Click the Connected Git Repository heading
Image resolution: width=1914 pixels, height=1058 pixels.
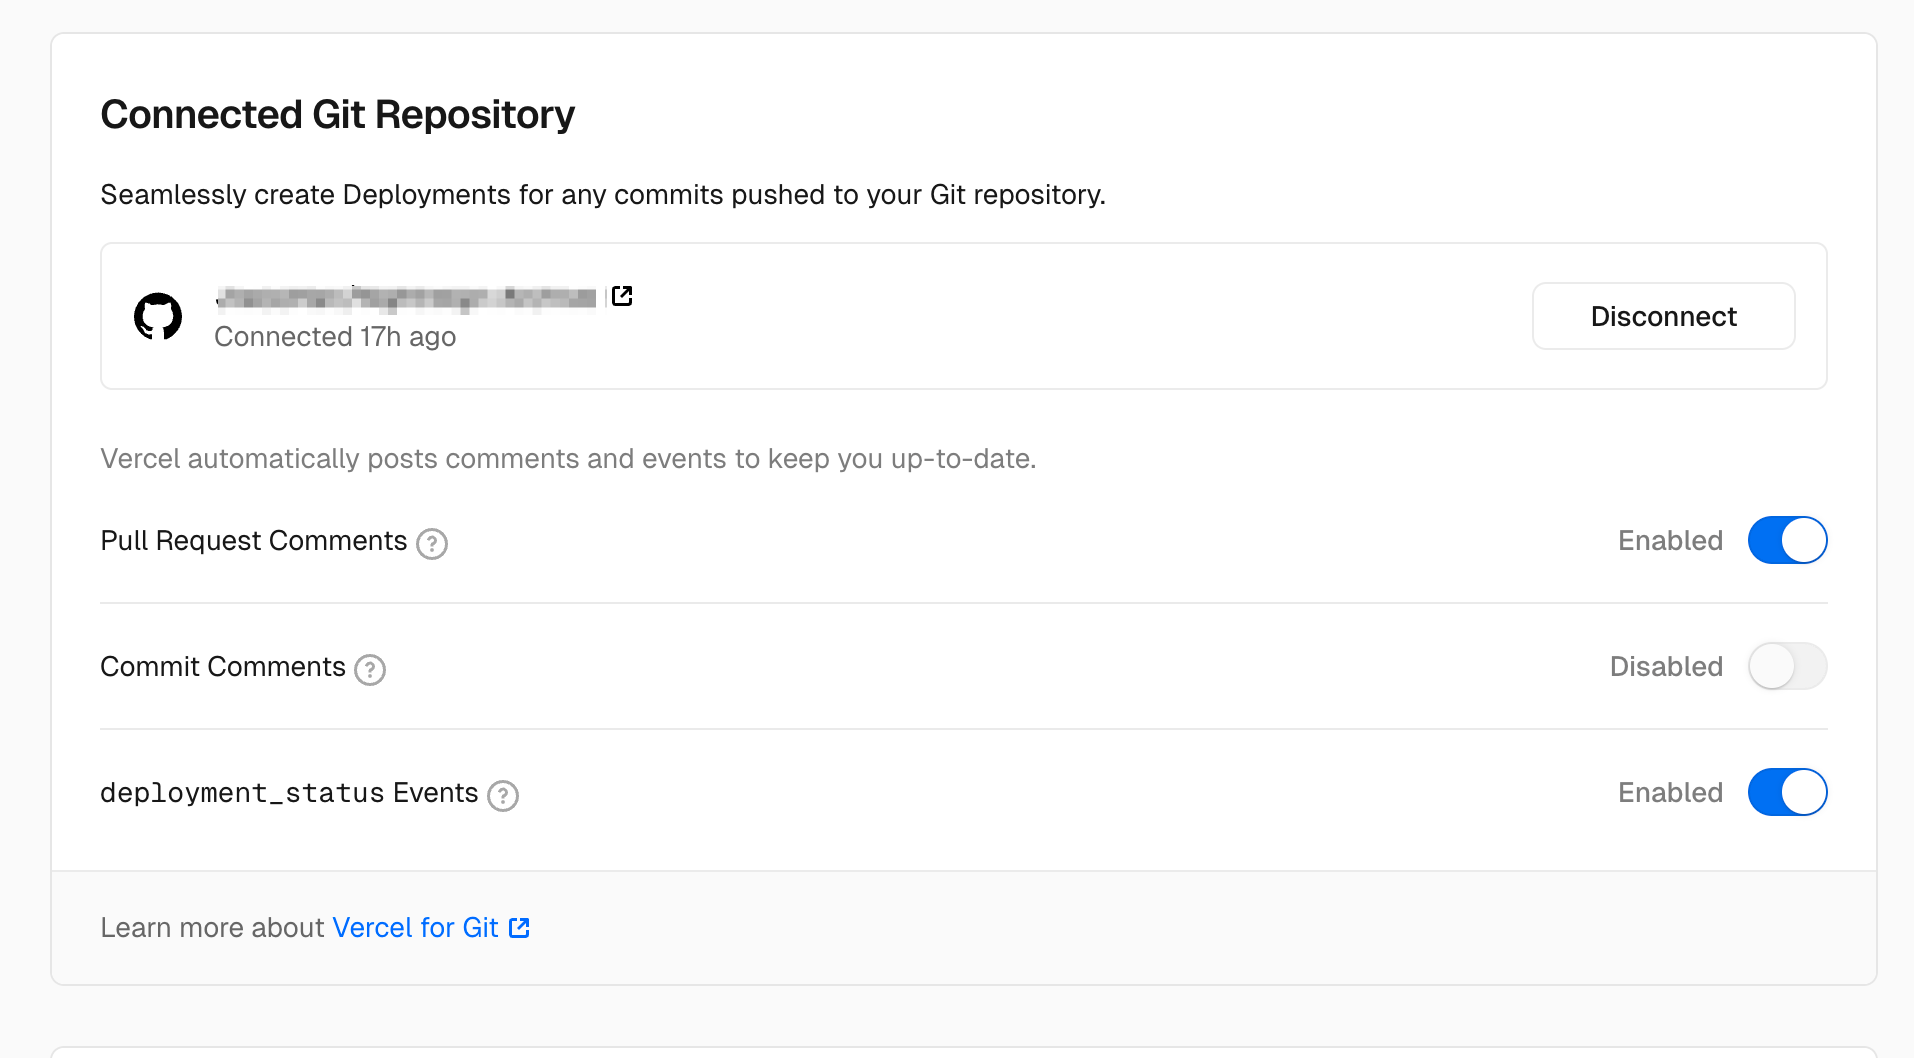(x=338, y=115)
